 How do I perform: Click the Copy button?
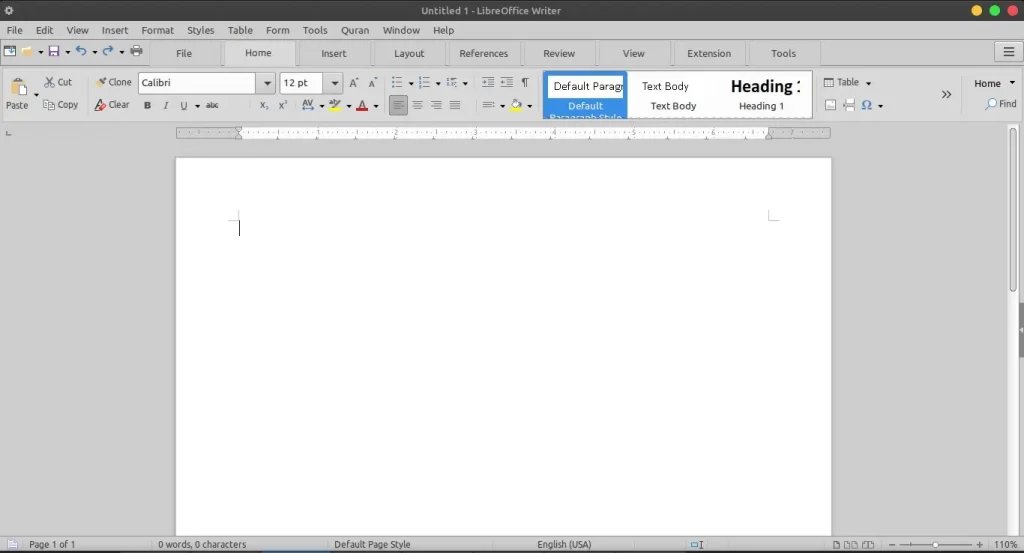click(61, 104)
